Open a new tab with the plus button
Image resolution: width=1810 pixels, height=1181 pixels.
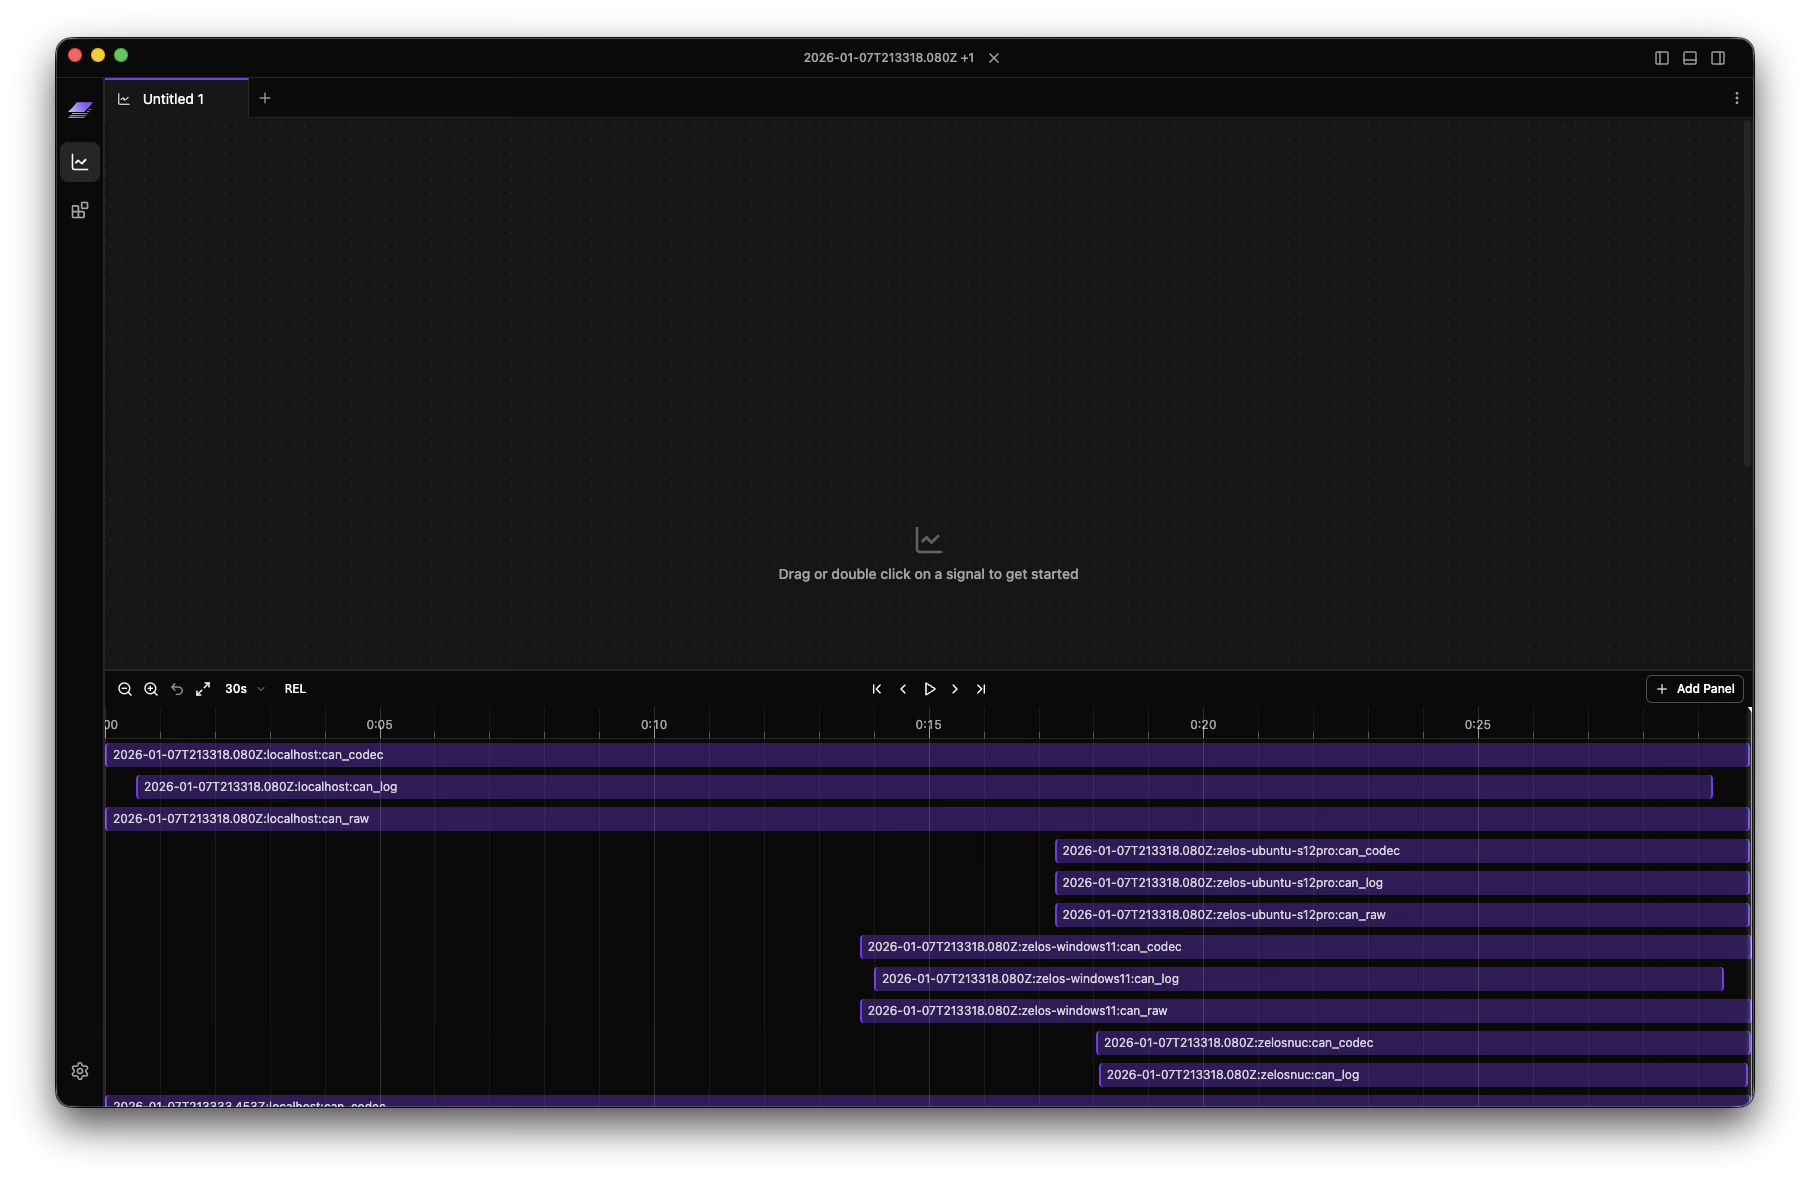pyautogui.click(x=265, y=98)
